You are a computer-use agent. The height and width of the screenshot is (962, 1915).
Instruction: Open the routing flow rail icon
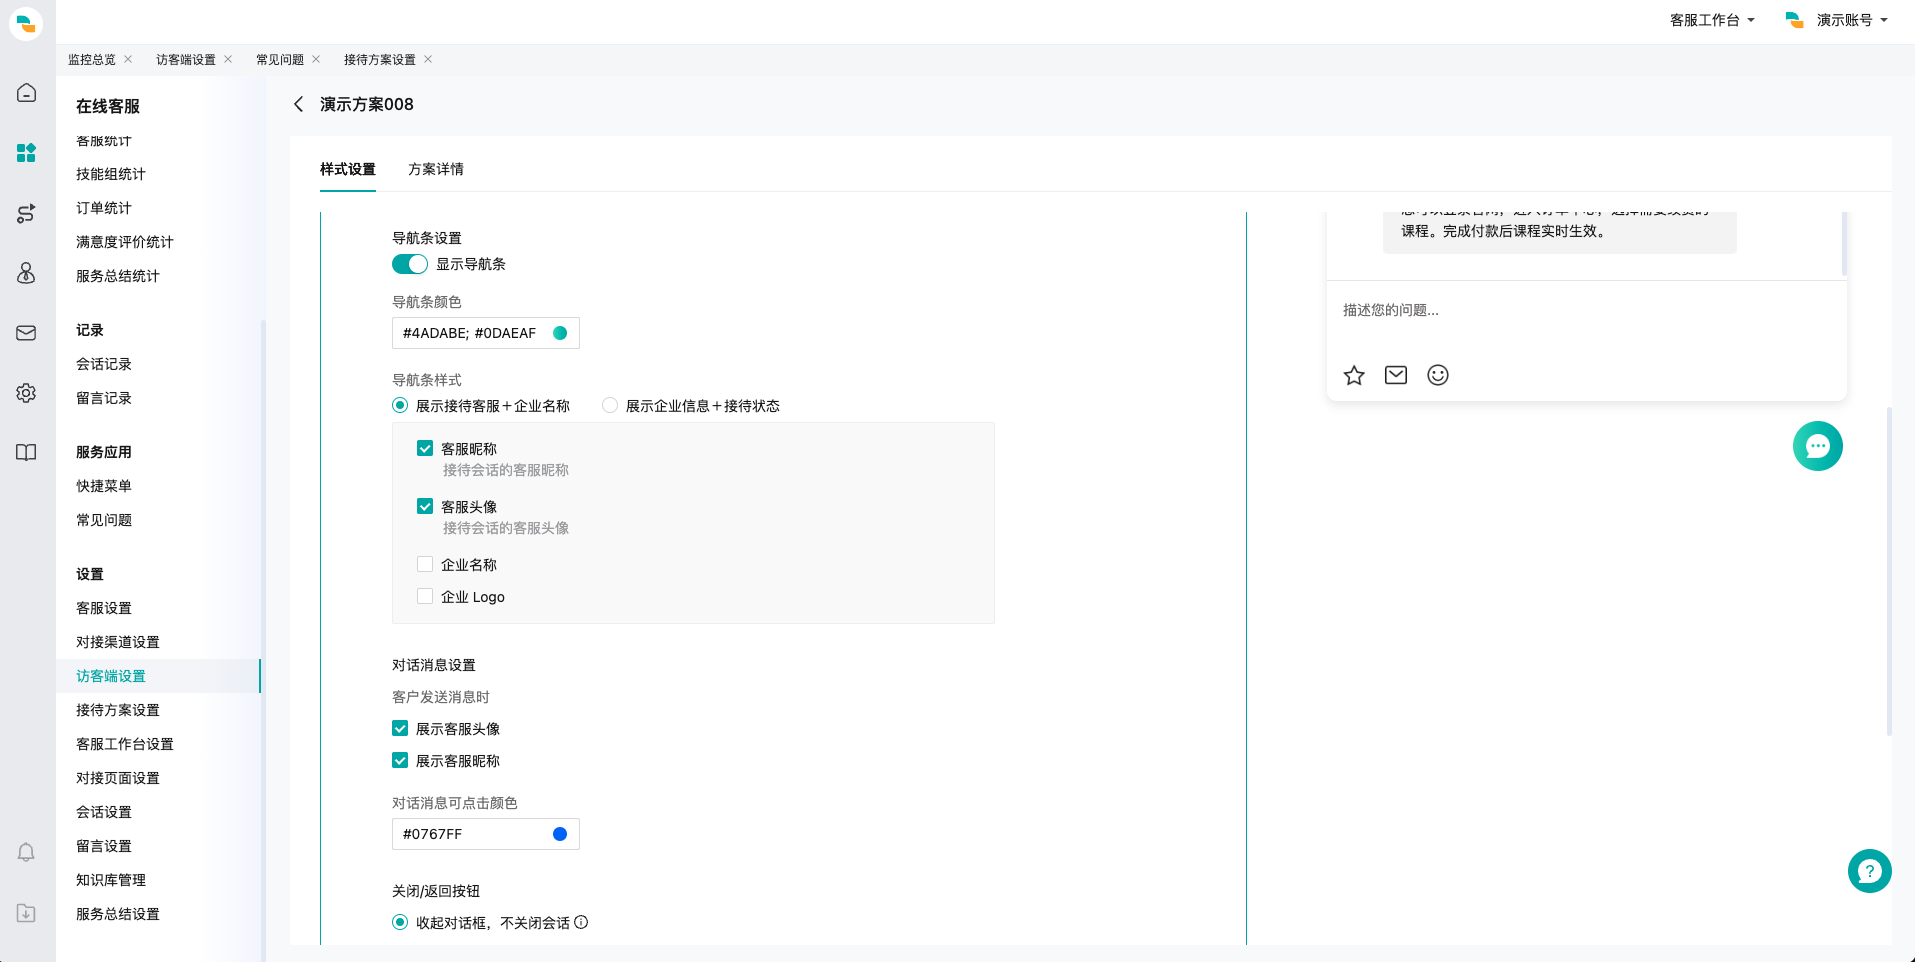coord(27,213)
